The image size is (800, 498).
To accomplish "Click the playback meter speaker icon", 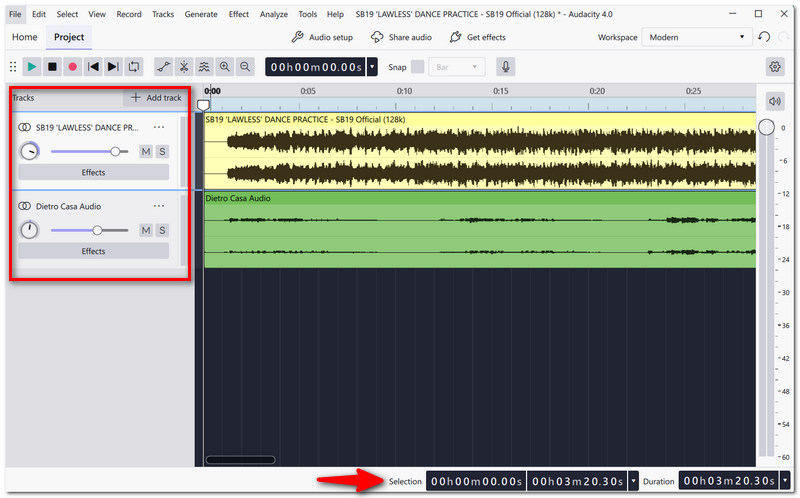I will [775, 101].
